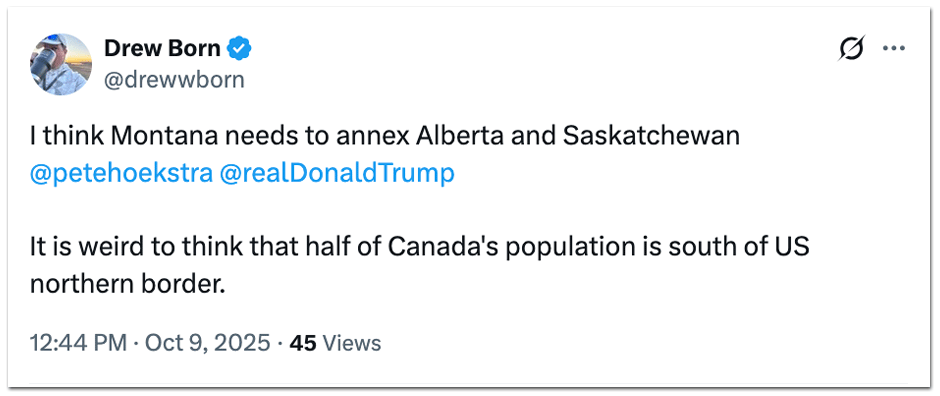
Task: Click the coffee mug in the avatar
Action: 44,62
